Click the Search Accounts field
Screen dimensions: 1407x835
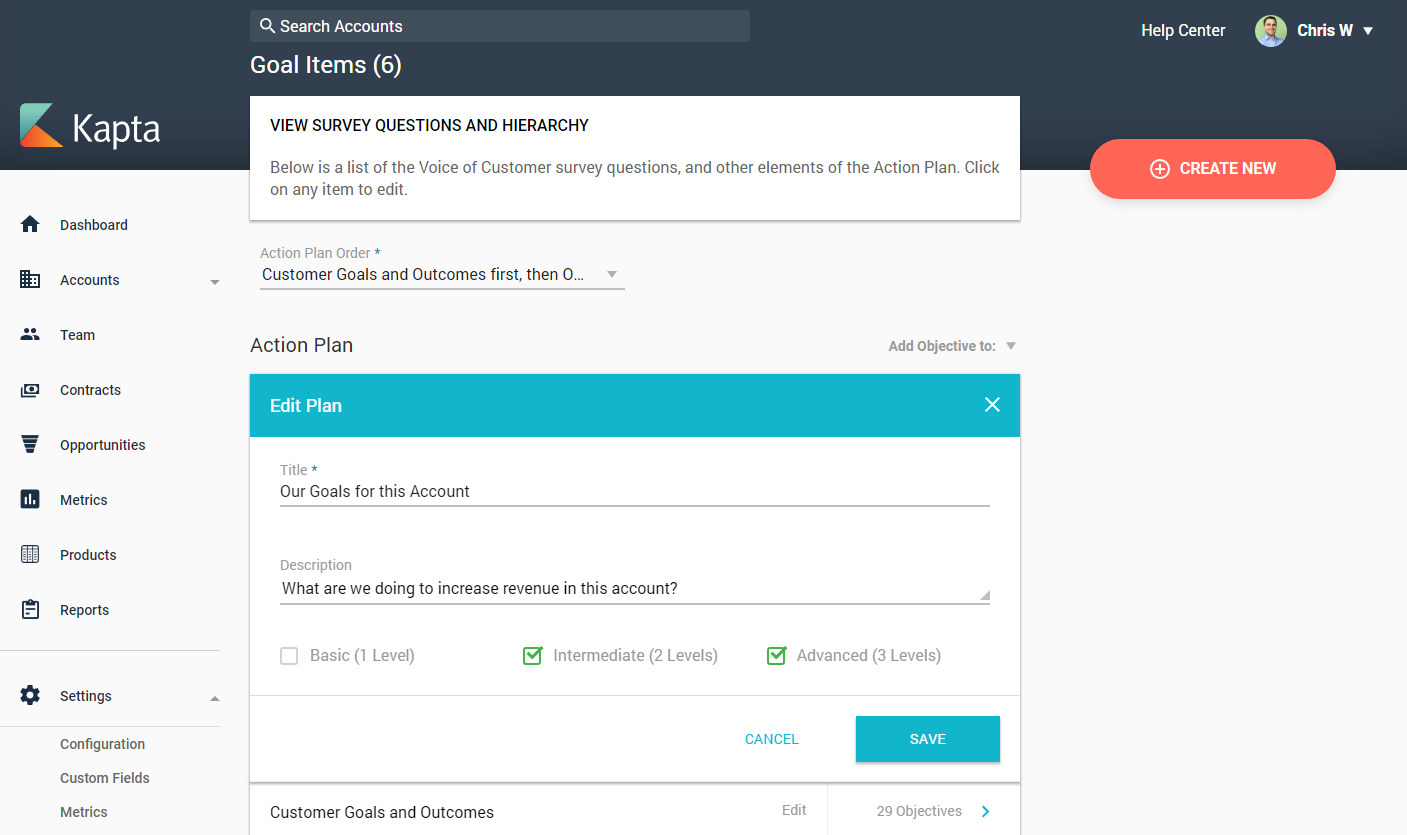pyautogui.click(x=500, y=26)
